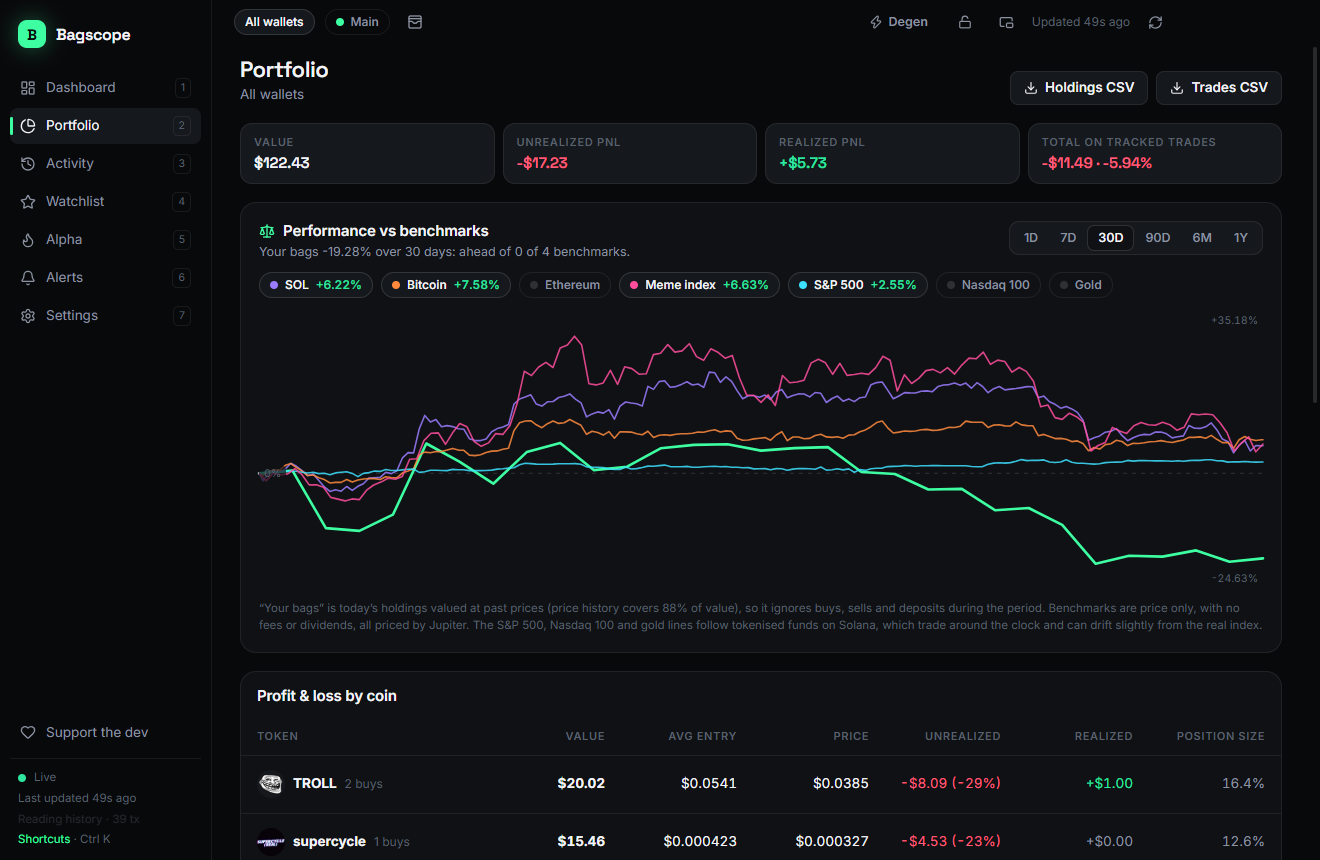Viewport: 1320px width, 860px height.
Task: Click the VALUE $122.43 card
Action: coord(367,154)
